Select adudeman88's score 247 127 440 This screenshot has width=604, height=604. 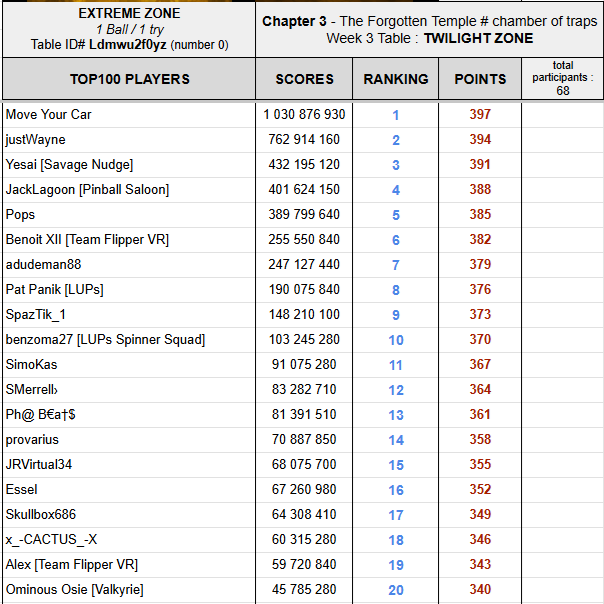point(304,265)
